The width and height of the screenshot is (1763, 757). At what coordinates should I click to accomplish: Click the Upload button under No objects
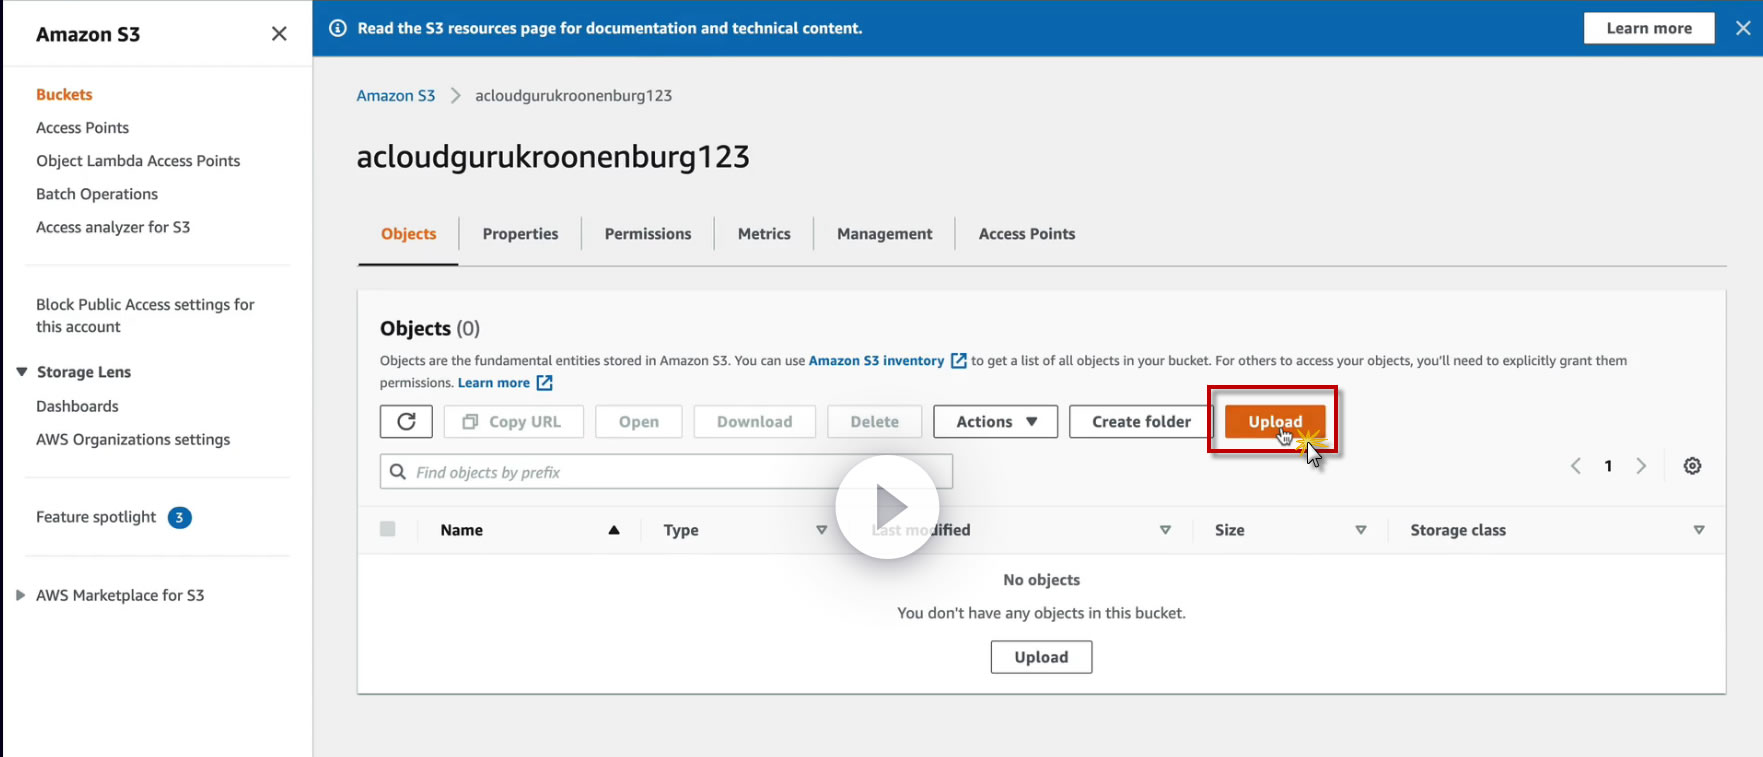(1041, 657)
